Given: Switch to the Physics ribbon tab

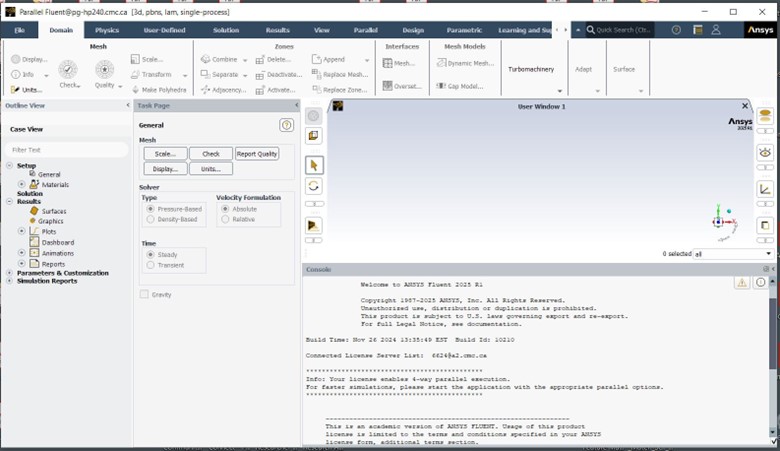Looking at the screenshot, I should 107,30.
